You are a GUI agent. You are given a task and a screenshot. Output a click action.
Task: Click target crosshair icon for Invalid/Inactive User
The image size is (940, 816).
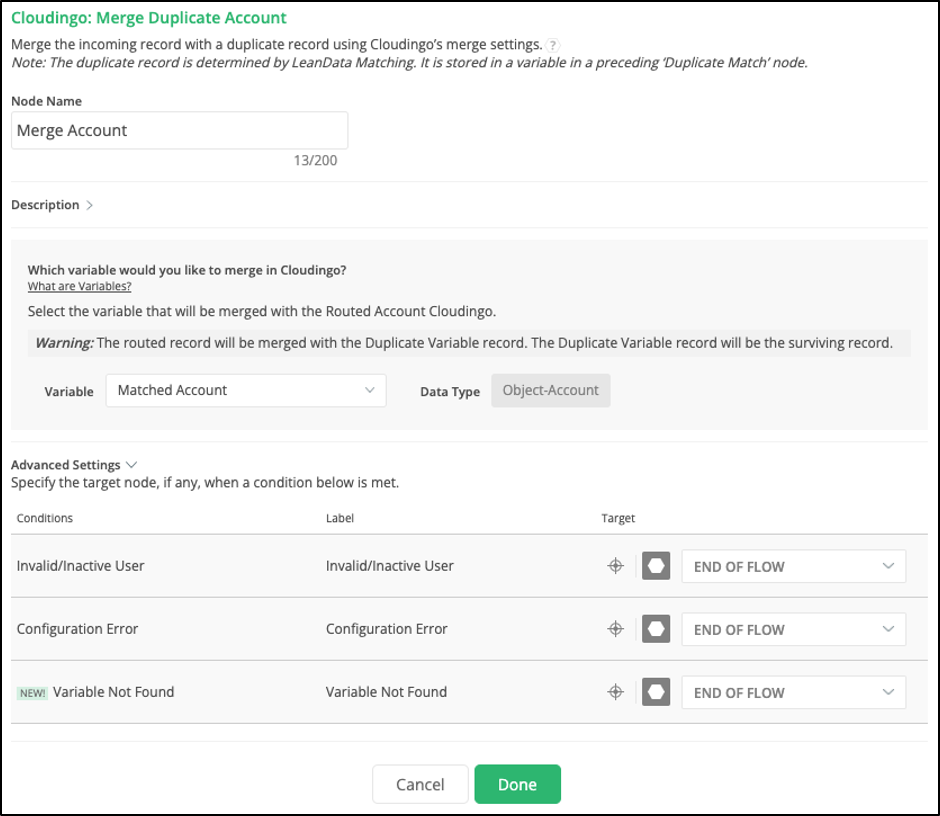[x=615, y=565]
